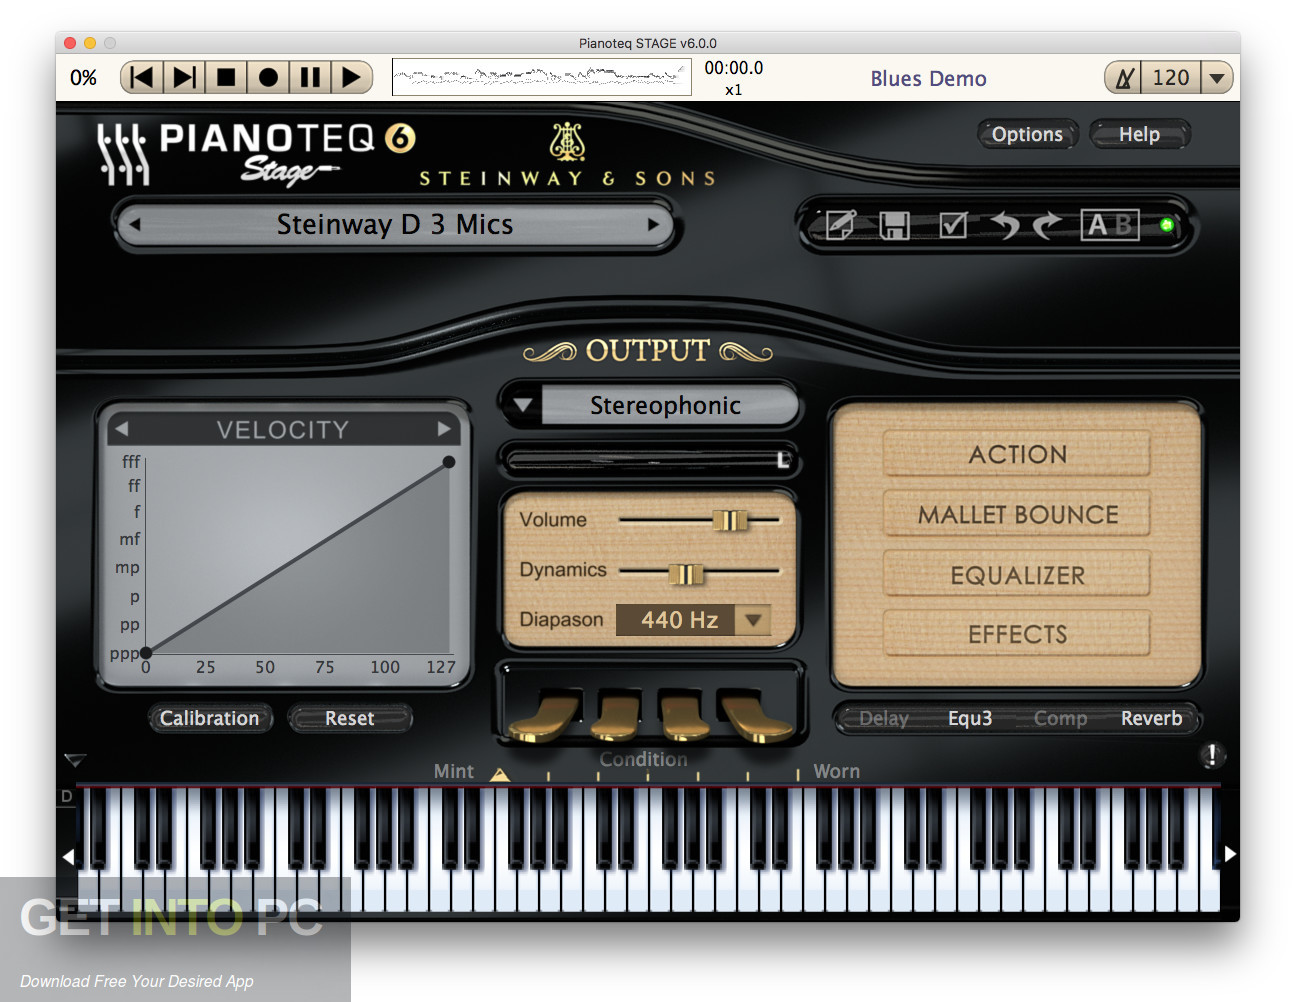This screenshot has width=1296, height=1002.
Task: Select previous preset with left arrow
Action: coord(135,224)
